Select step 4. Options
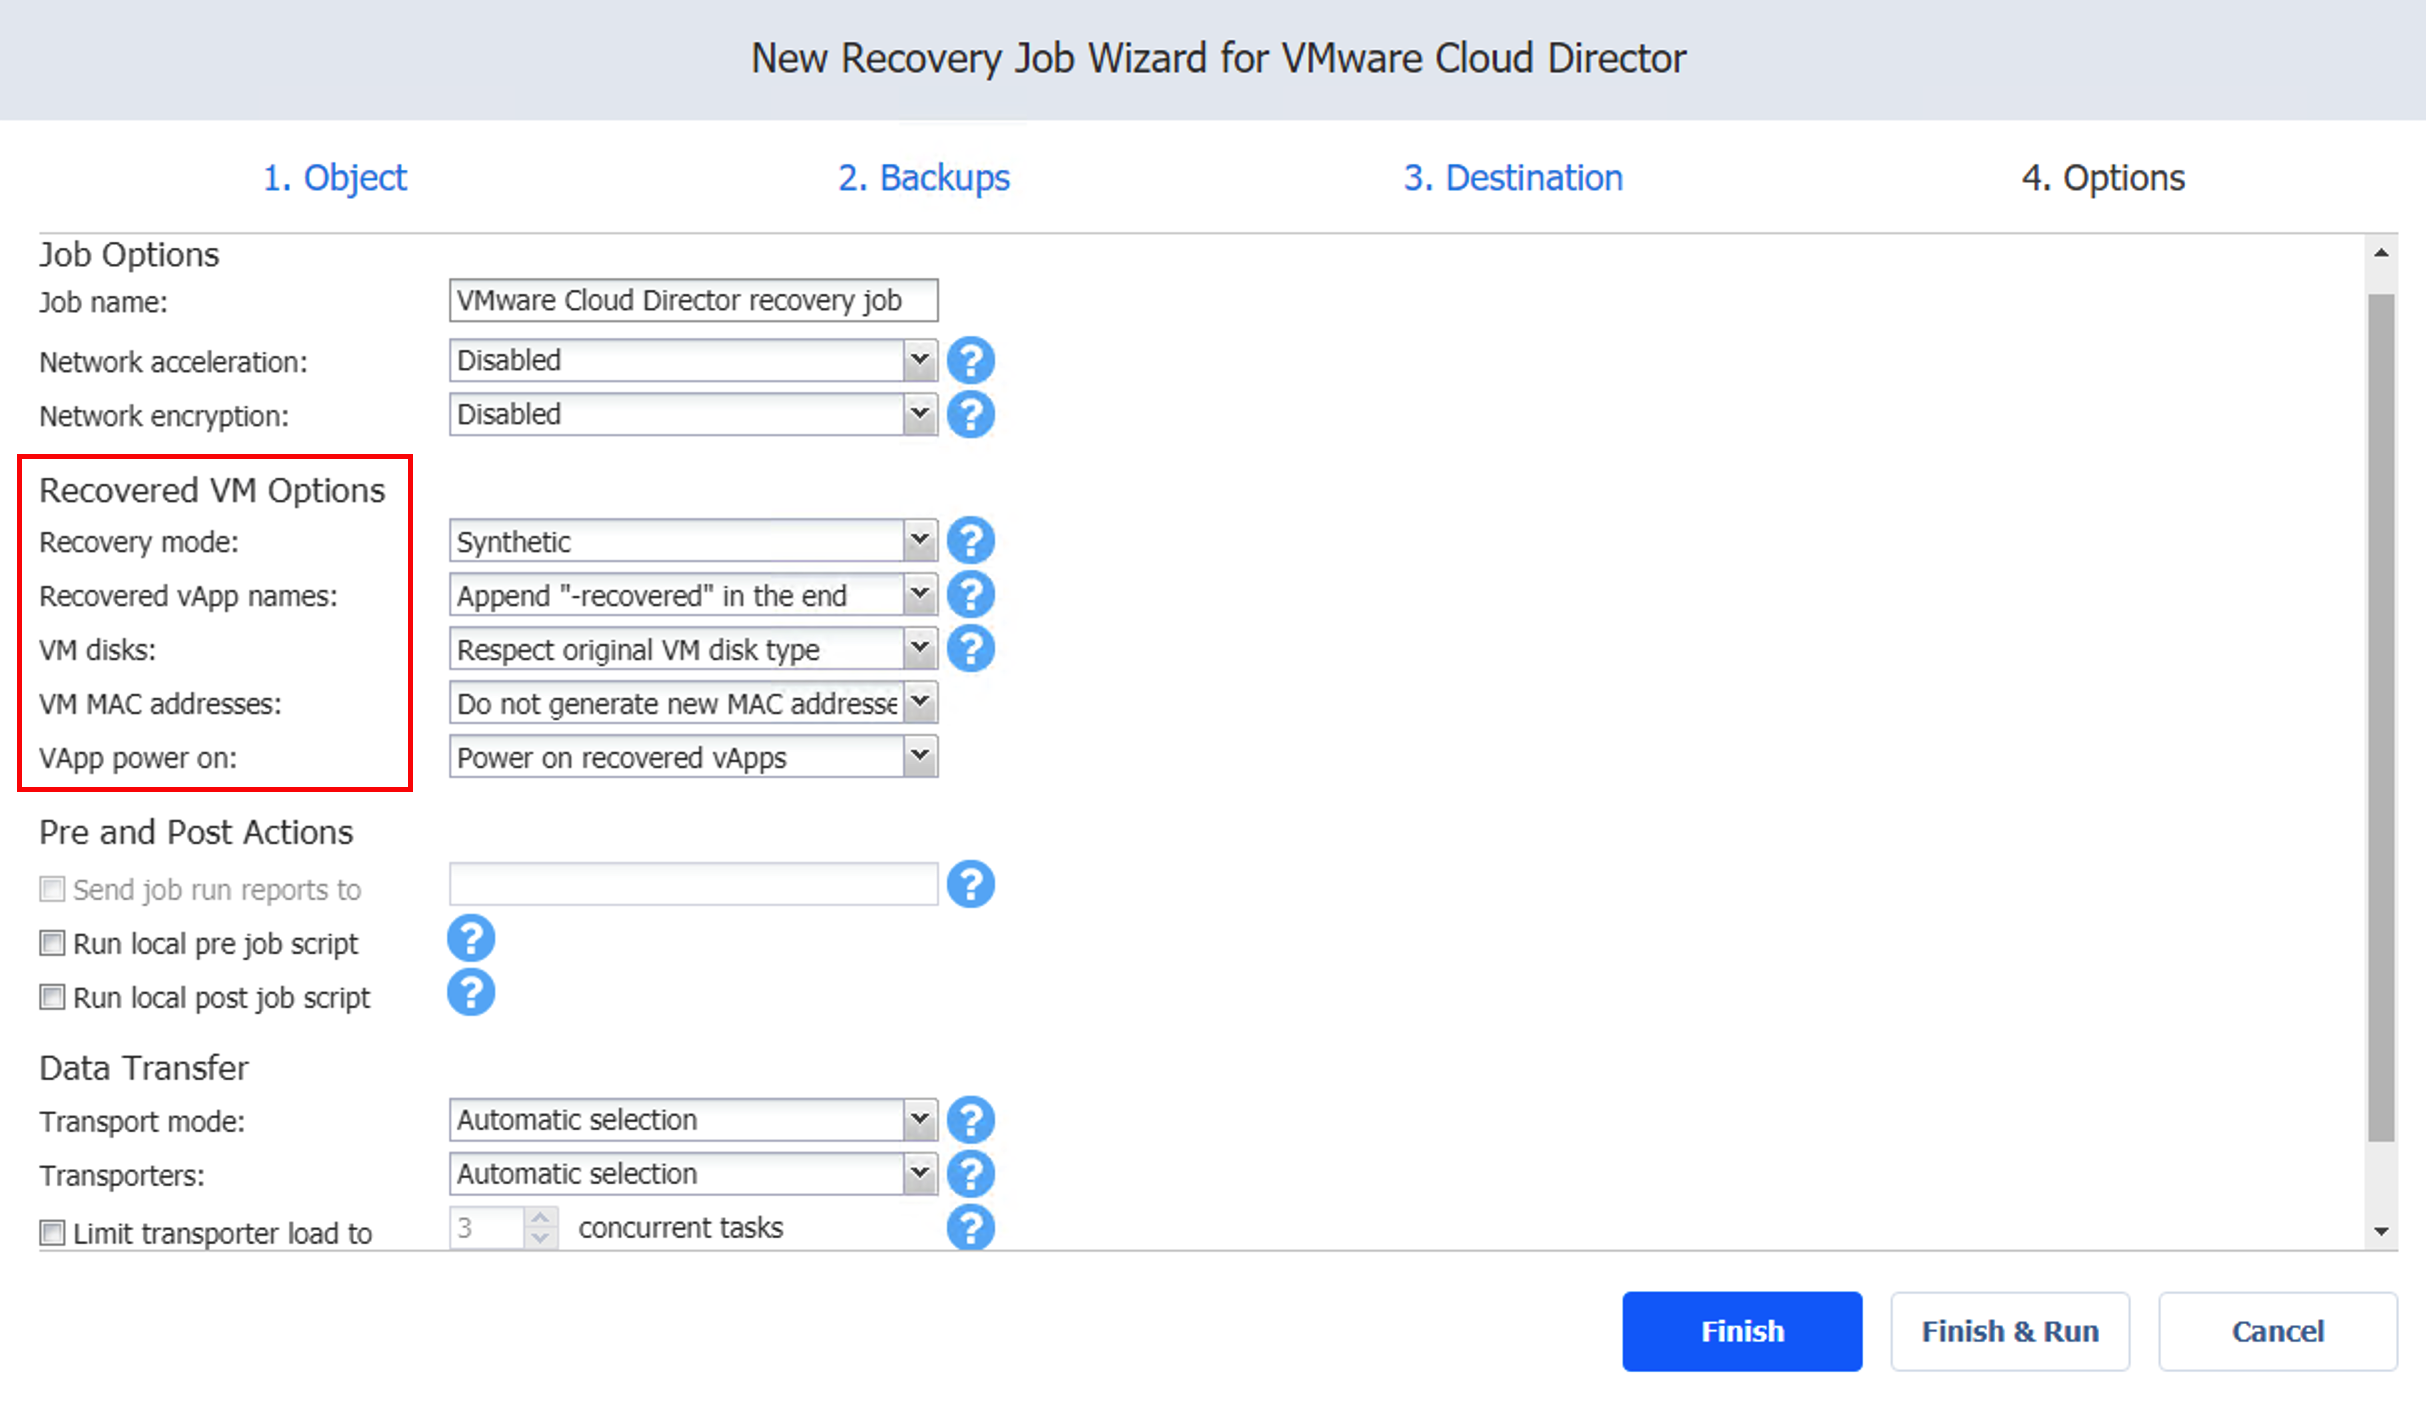 pos(2102,178)
